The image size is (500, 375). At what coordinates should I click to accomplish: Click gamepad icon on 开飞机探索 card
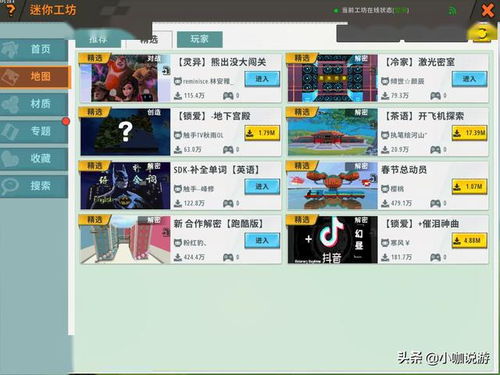[436, 150]
